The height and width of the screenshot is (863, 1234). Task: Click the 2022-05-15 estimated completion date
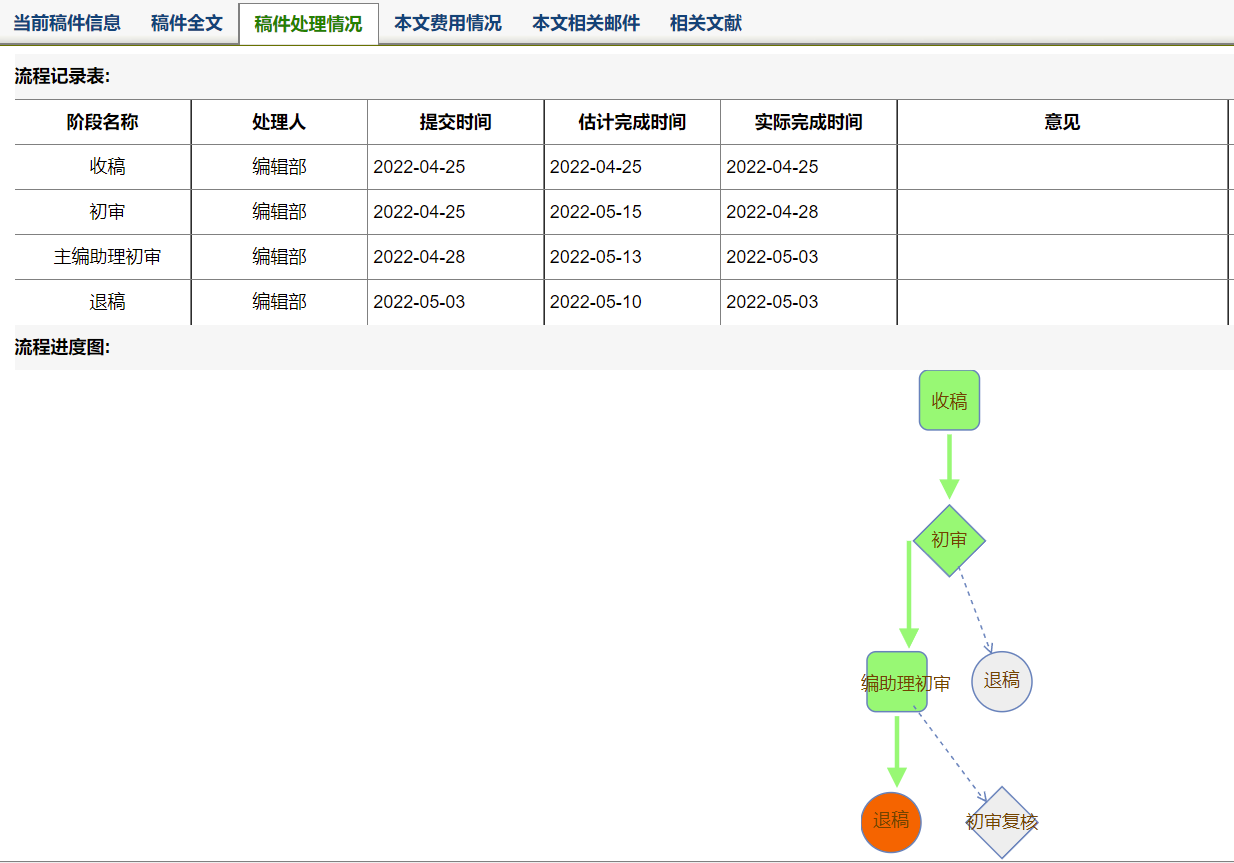(x=596, y=212)
